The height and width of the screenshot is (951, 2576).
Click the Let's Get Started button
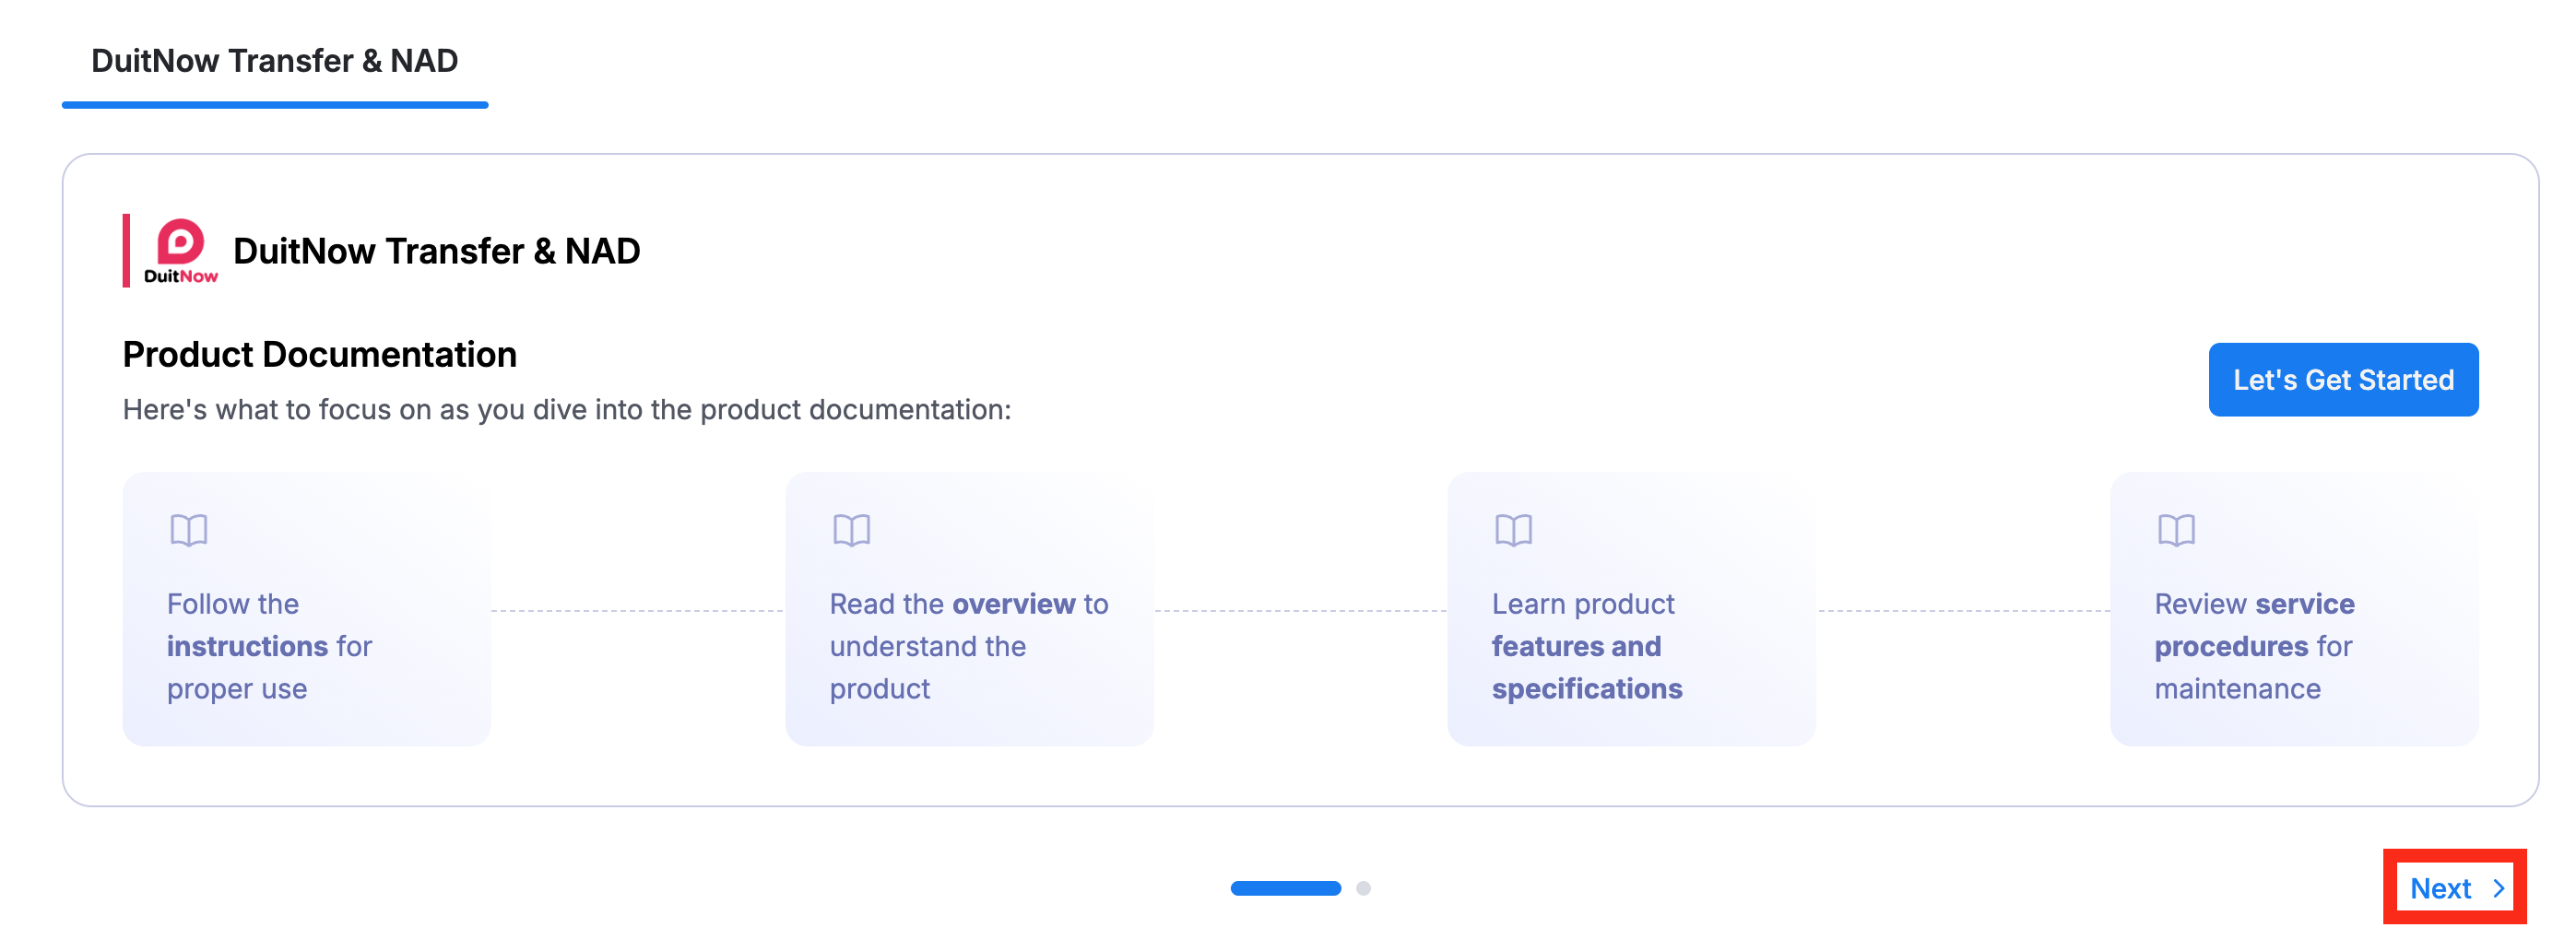(2343, 380)
